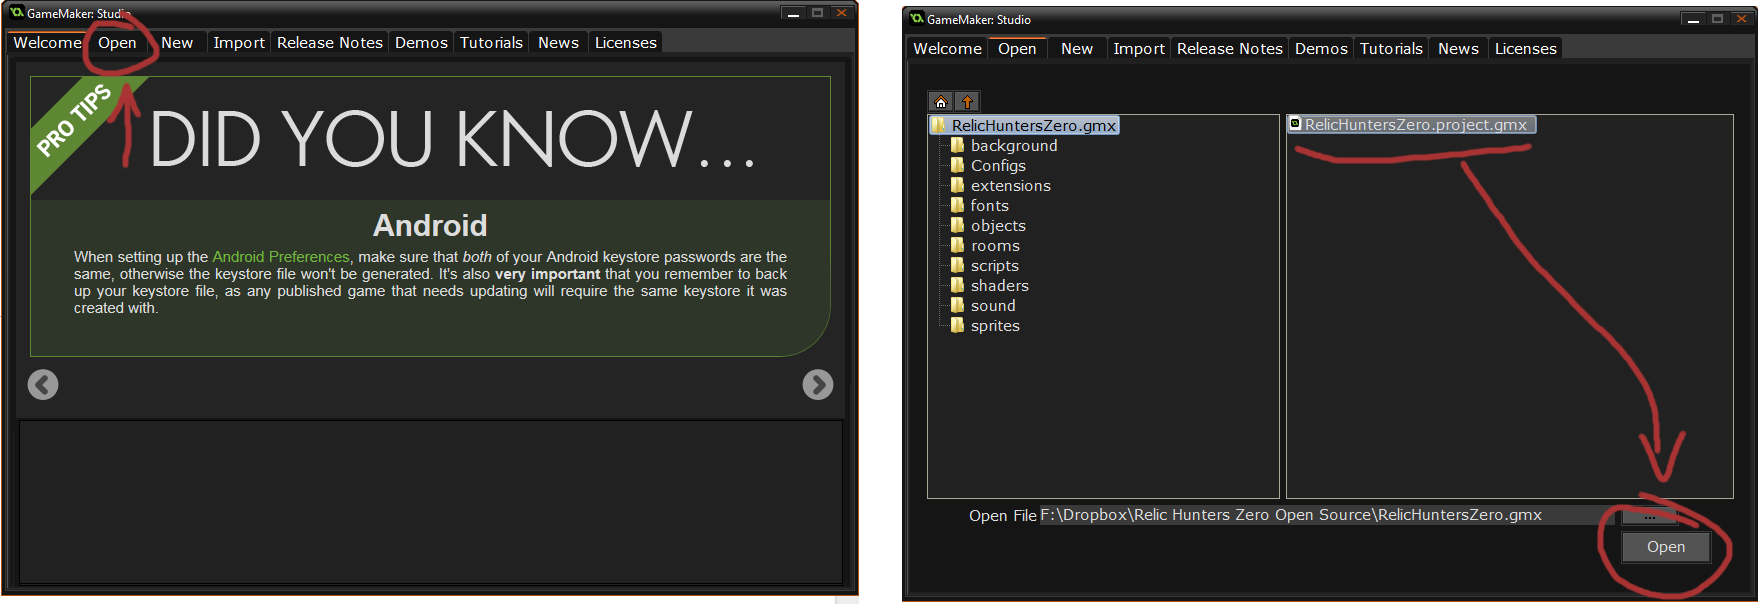Image resolution: width=1758 pixels, height=604 pixels.
Task: Select the objects folder
Action: tap(998, 226)
